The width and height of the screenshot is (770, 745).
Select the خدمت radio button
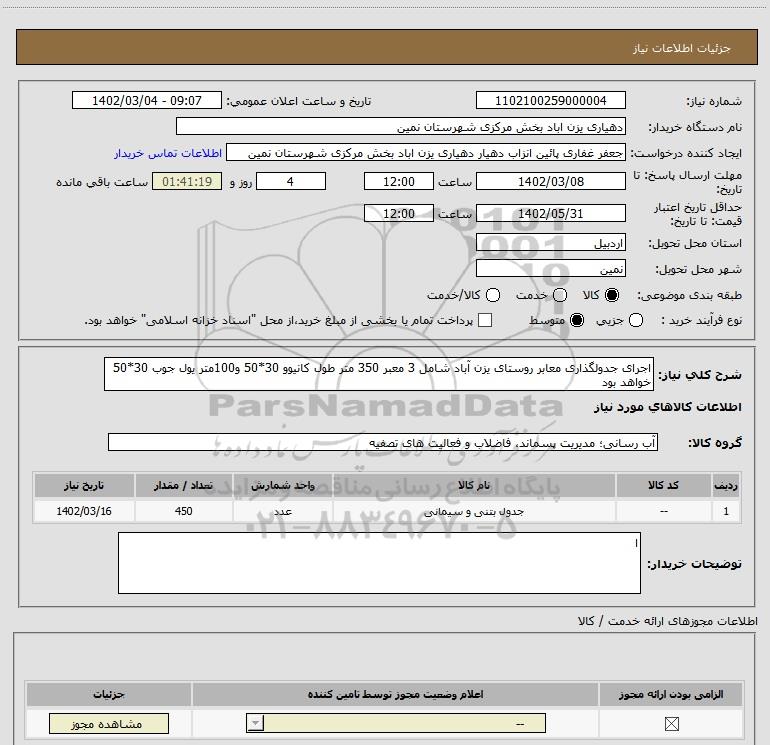coord(560,295)
